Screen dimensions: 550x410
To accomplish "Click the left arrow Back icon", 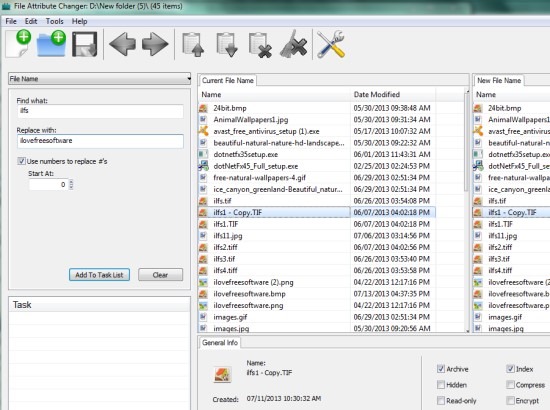I will [x=122, y=44].
